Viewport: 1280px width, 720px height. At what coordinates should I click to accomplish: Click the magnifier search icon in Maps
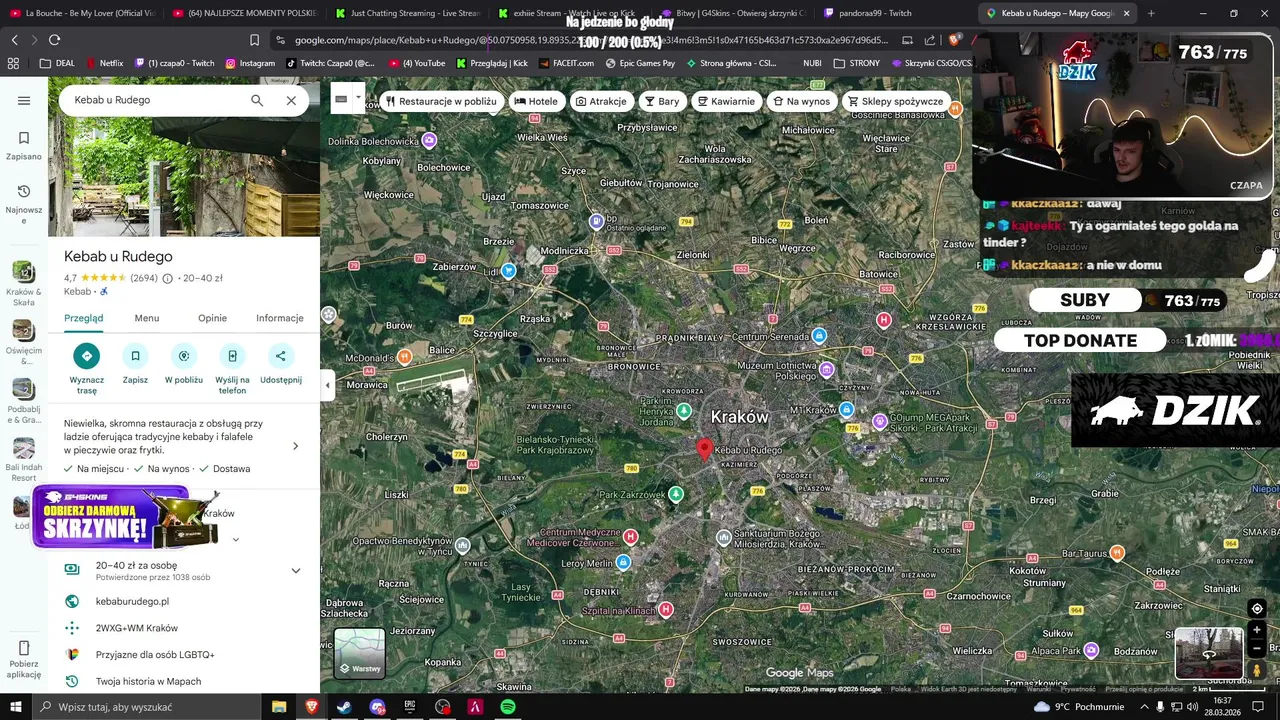click(257, 100)
